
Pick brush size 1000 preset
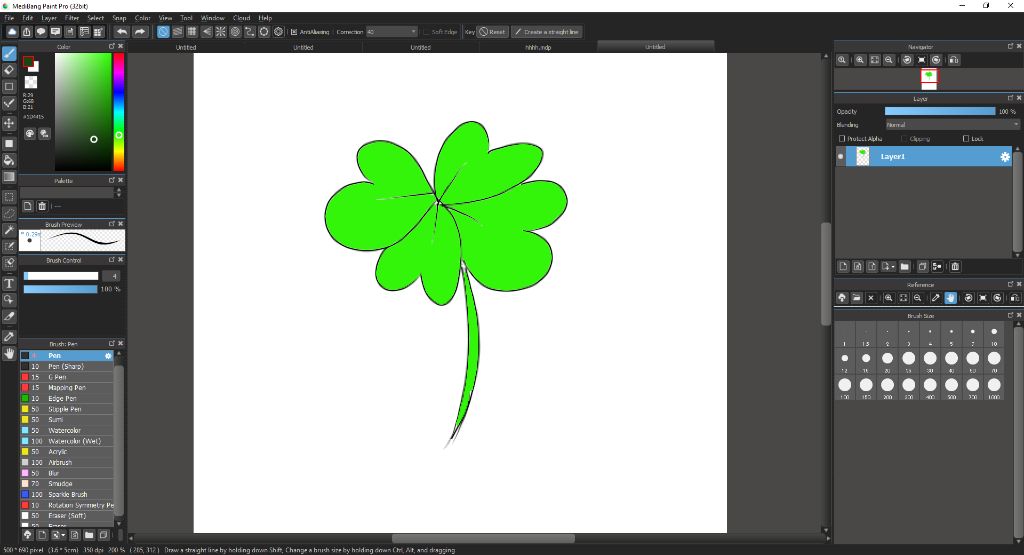(994, 385)
